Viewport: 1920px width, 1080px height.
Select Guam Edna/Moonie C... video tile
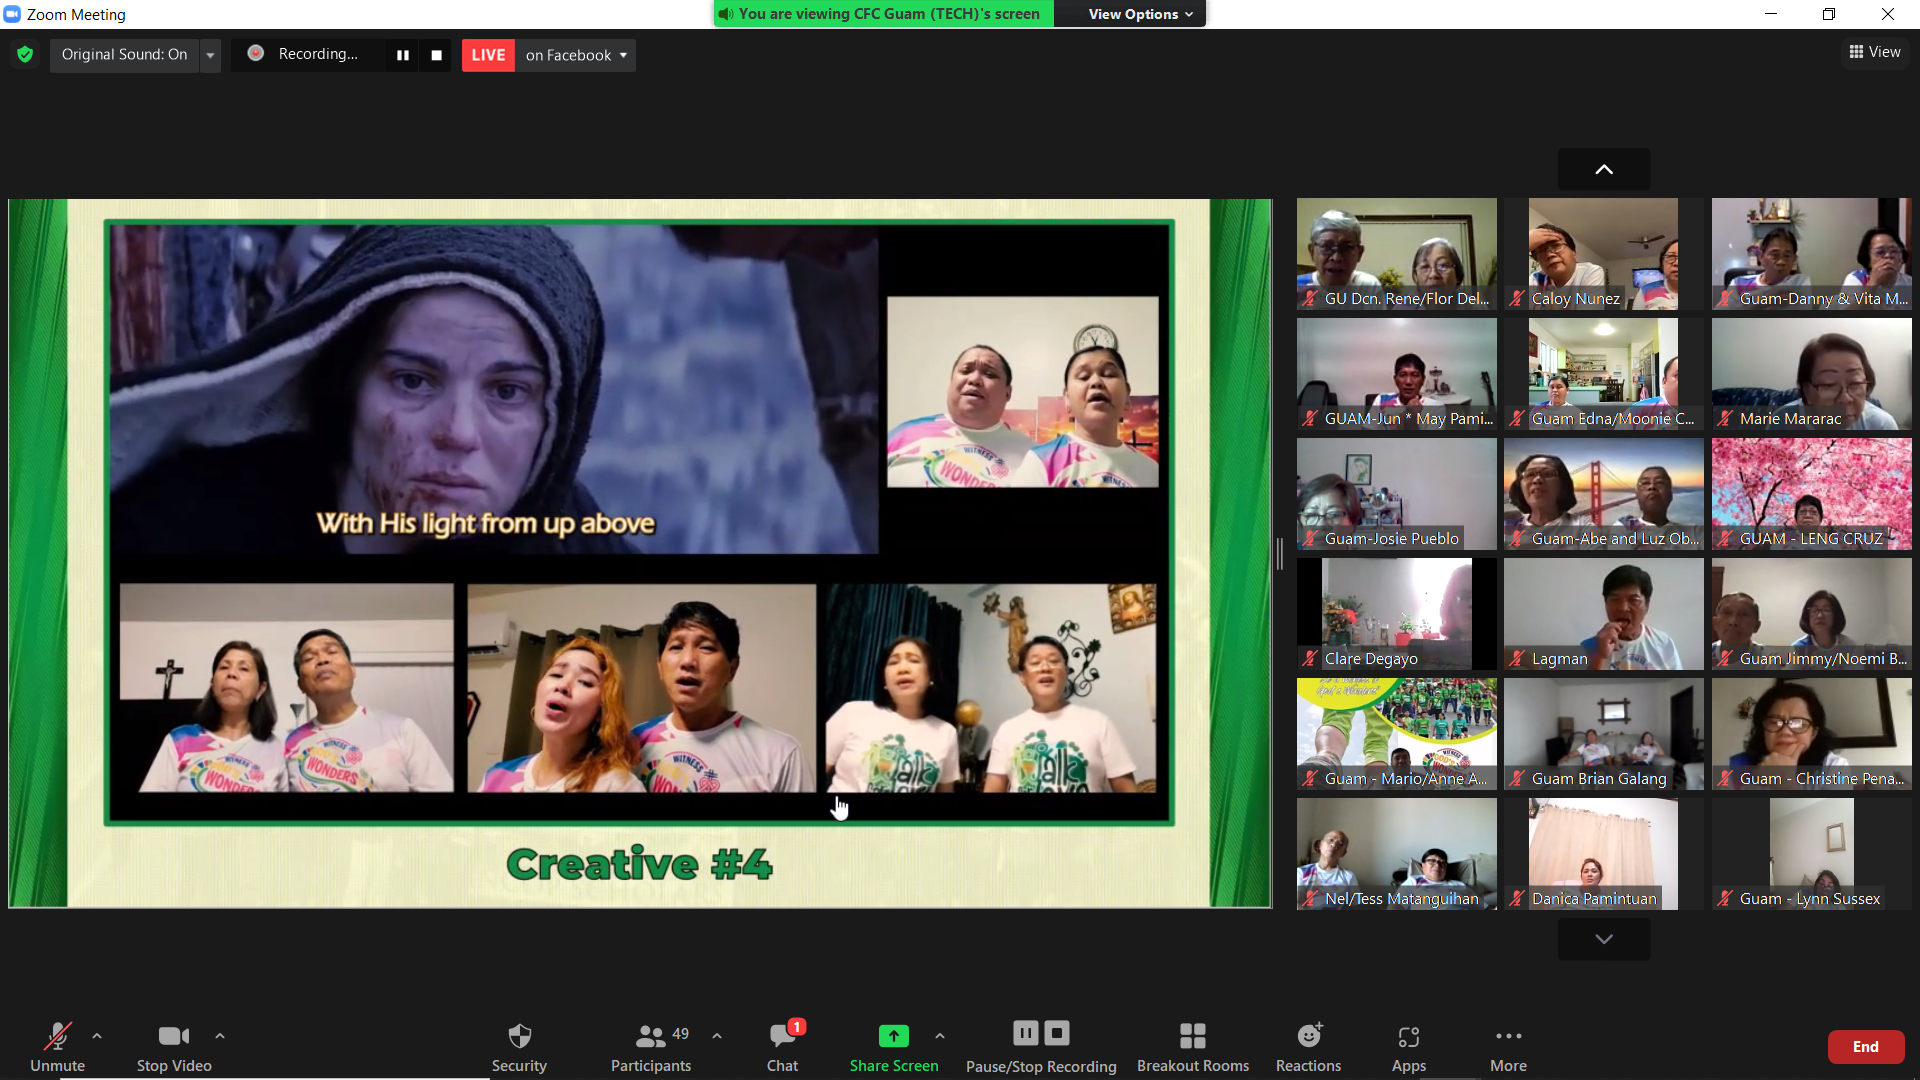coord(1604,374)
